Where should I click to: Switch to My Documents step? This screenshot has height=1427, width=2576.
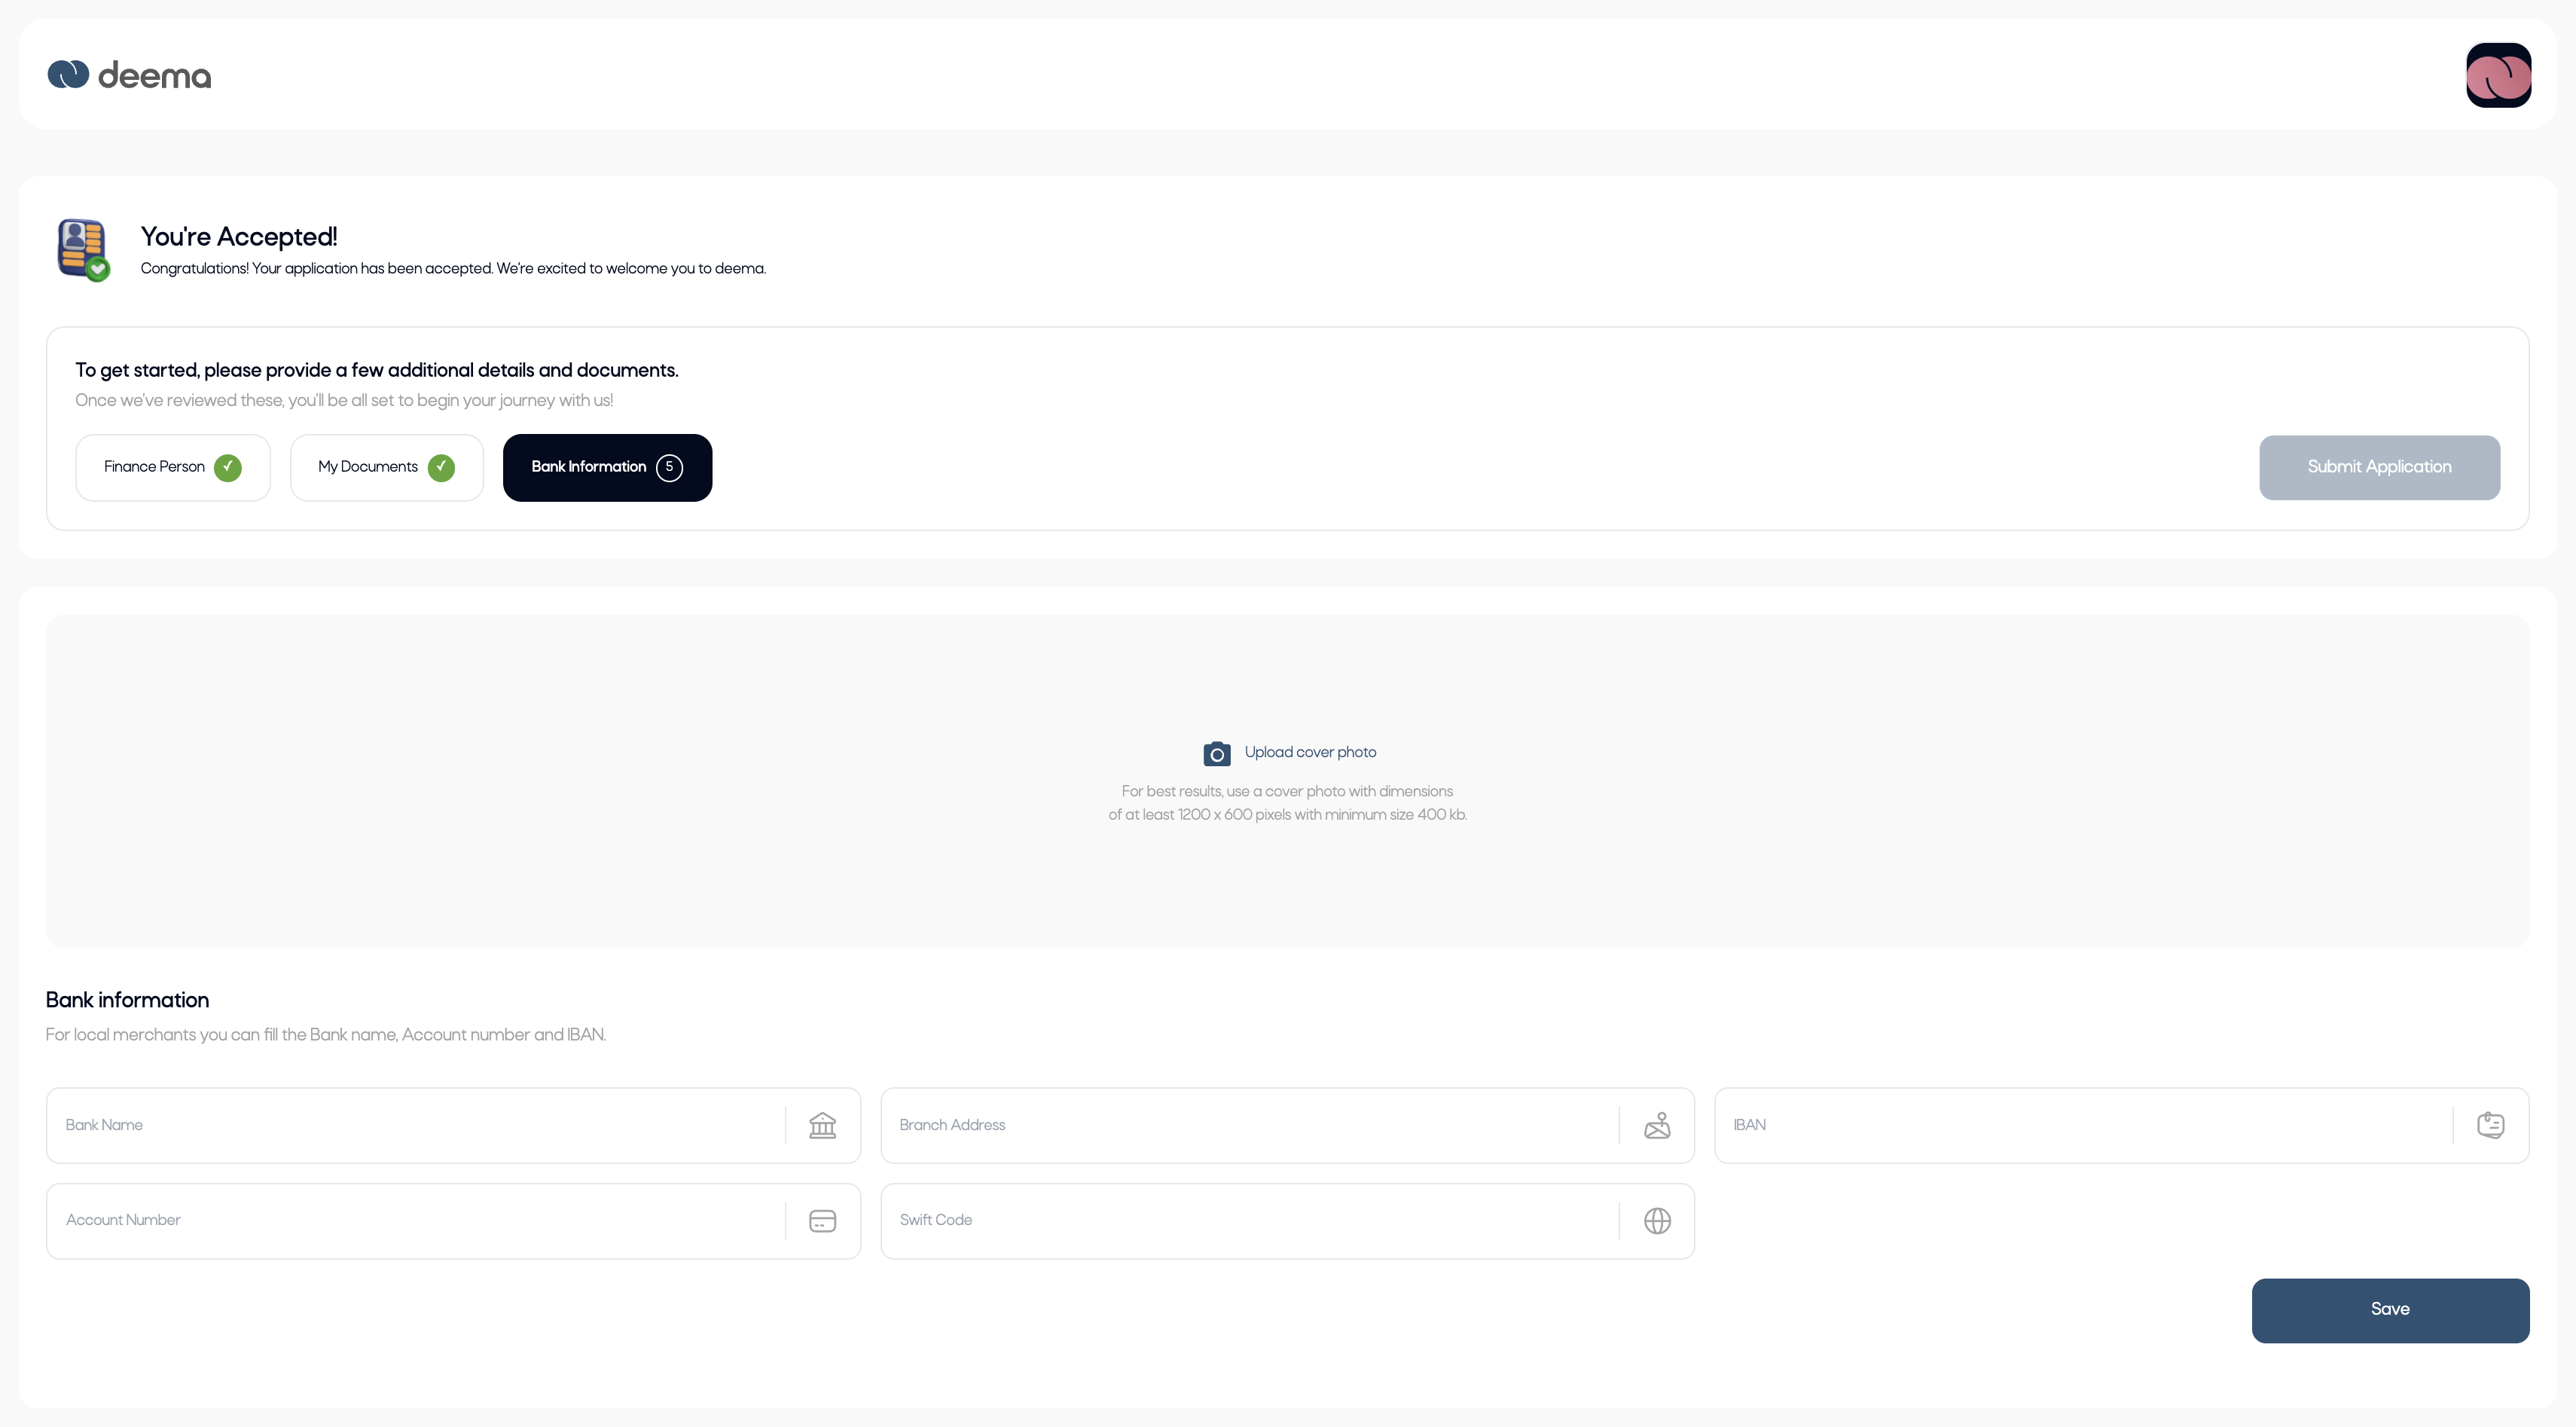(x=368, y=467)
